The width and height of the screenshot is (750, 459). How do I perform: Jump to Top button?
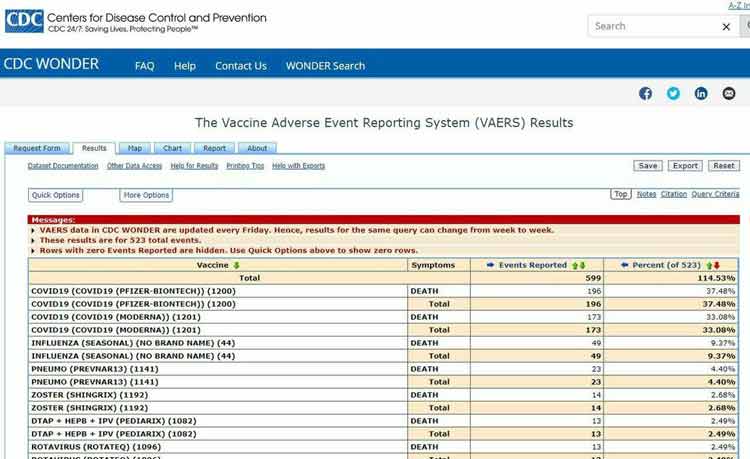tap(621, 194)
